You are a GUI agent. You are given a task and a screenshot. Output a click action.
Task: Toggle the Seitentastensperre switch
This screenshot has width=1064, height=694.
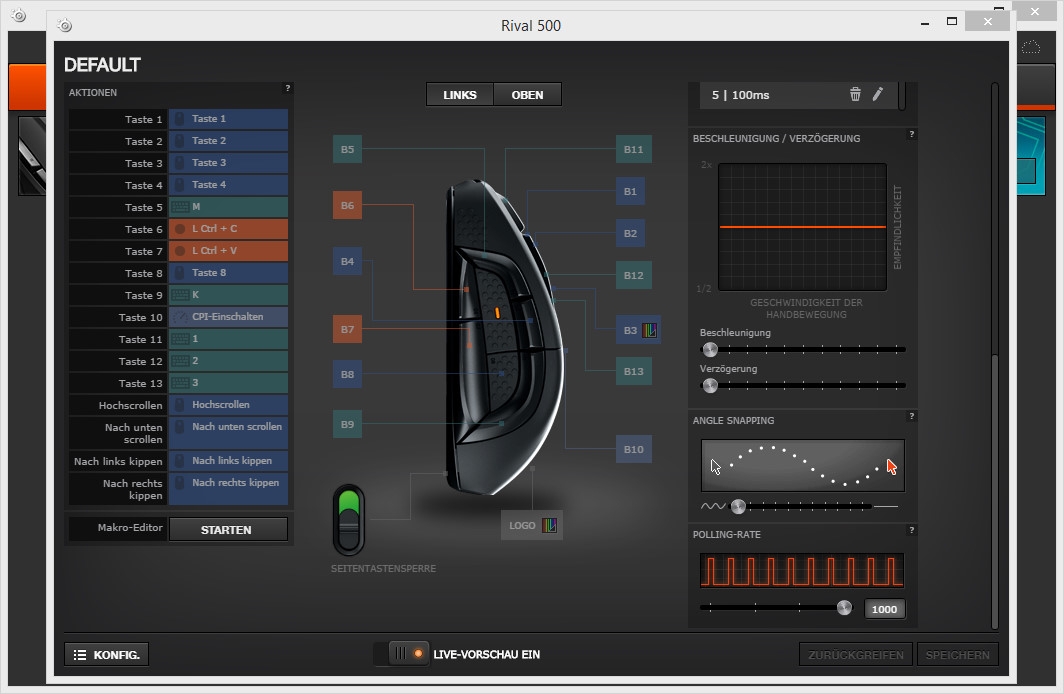click(349, 520)
